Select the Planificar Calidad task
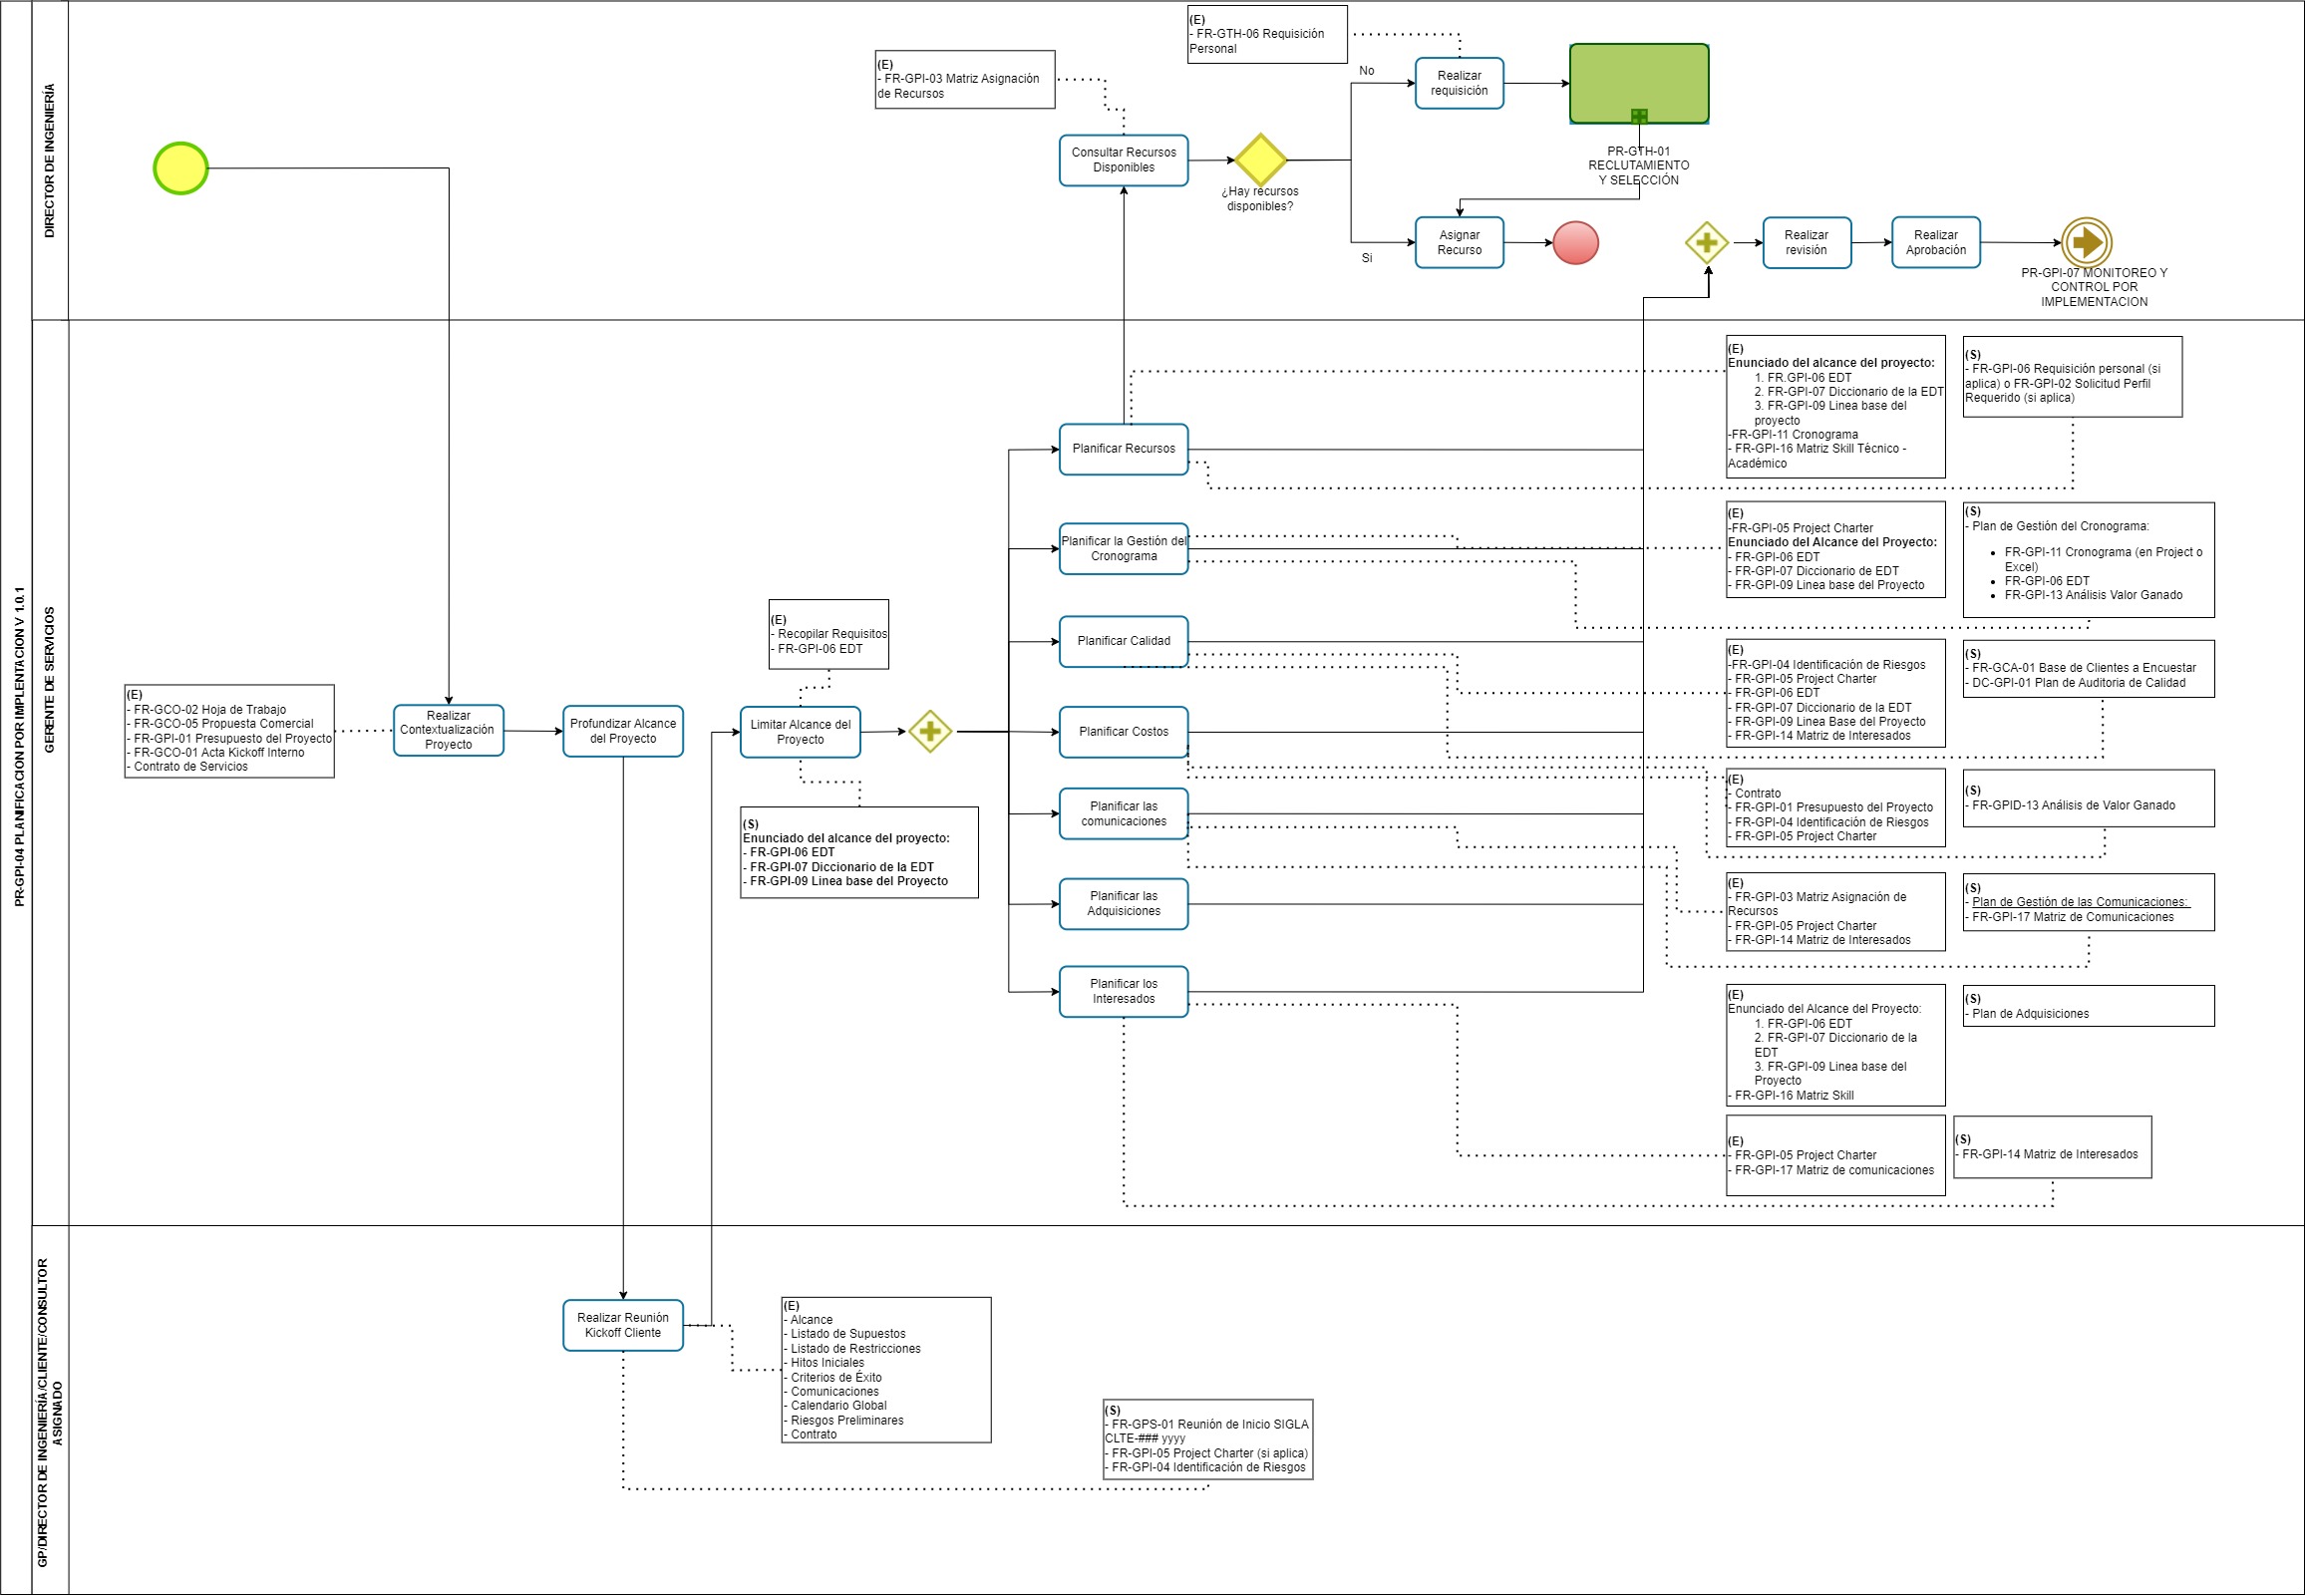 [x=1124, y=642]
